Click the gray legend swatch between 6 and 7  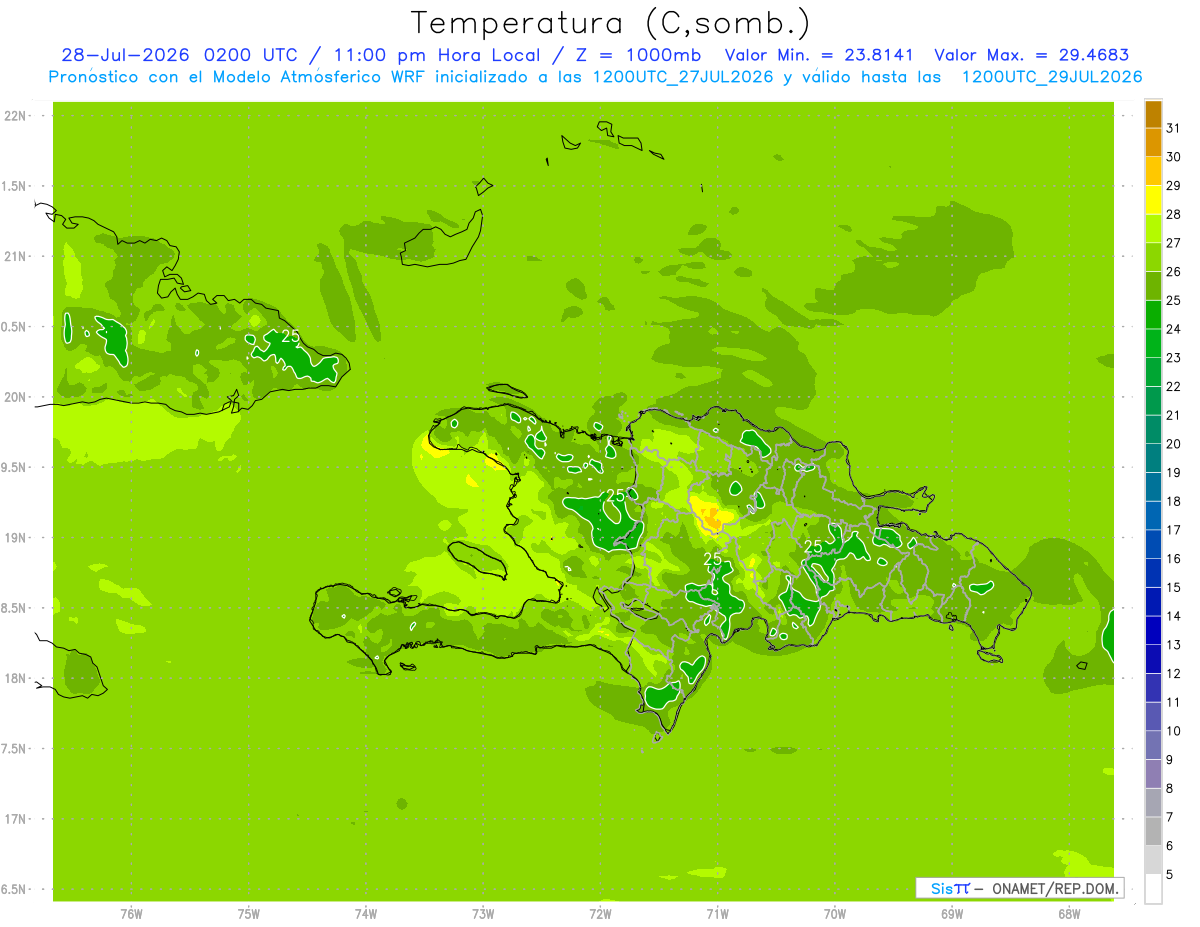(1153, 831)
